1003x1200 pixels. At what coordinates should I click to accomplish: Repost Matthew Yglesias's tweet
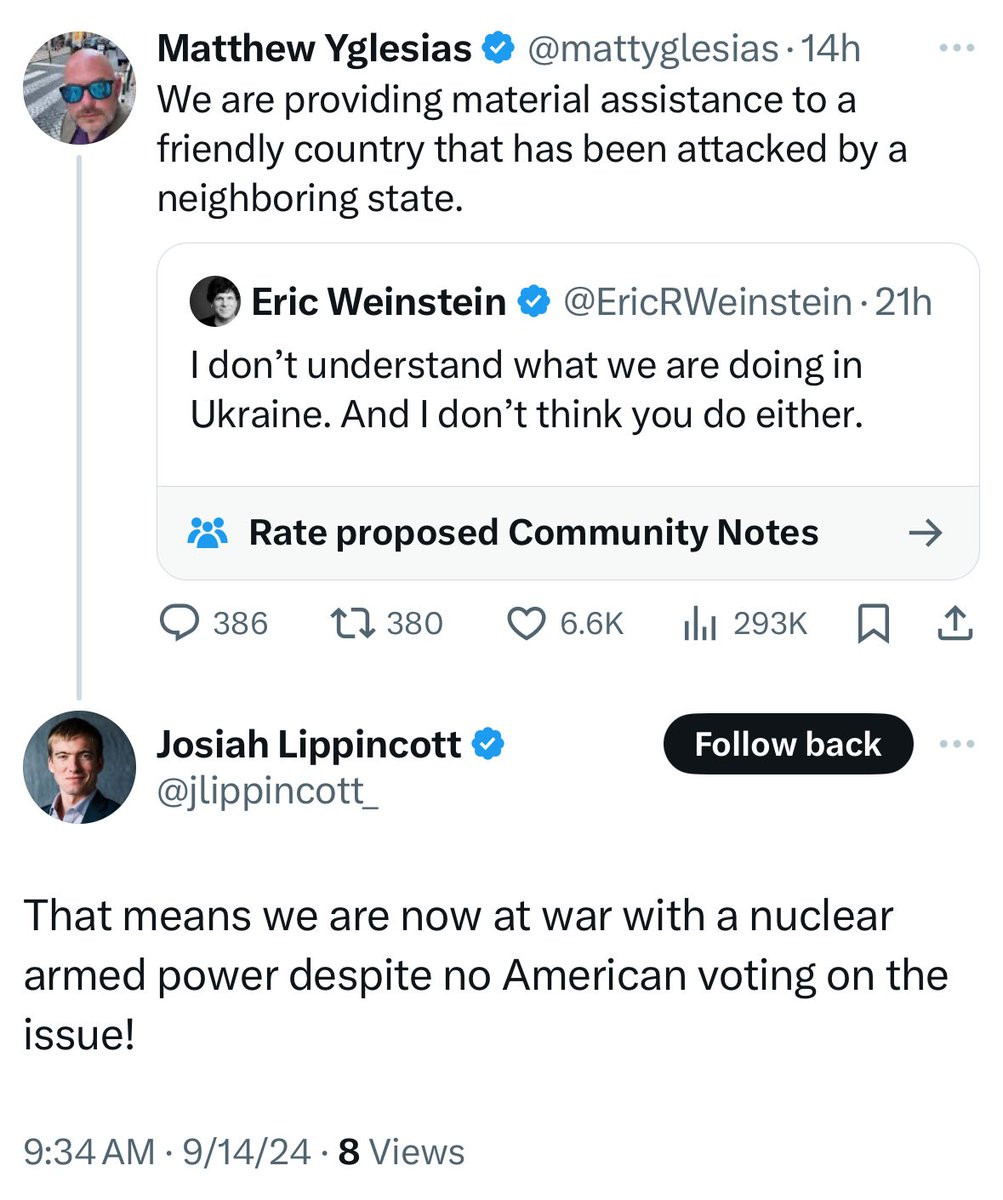click(352, 624)
